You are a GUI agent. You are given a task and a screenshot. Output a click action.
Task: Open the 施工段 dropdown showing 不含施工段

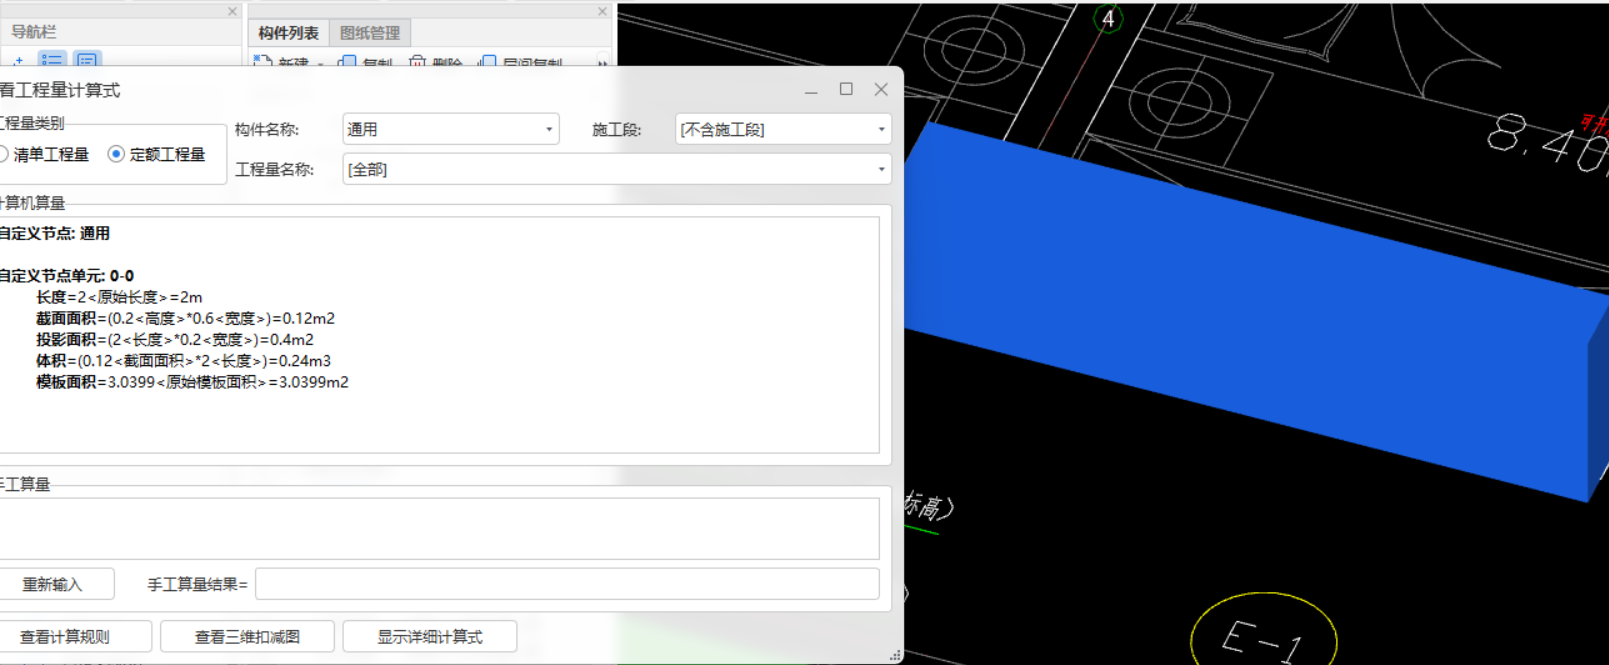coord(783,129)
